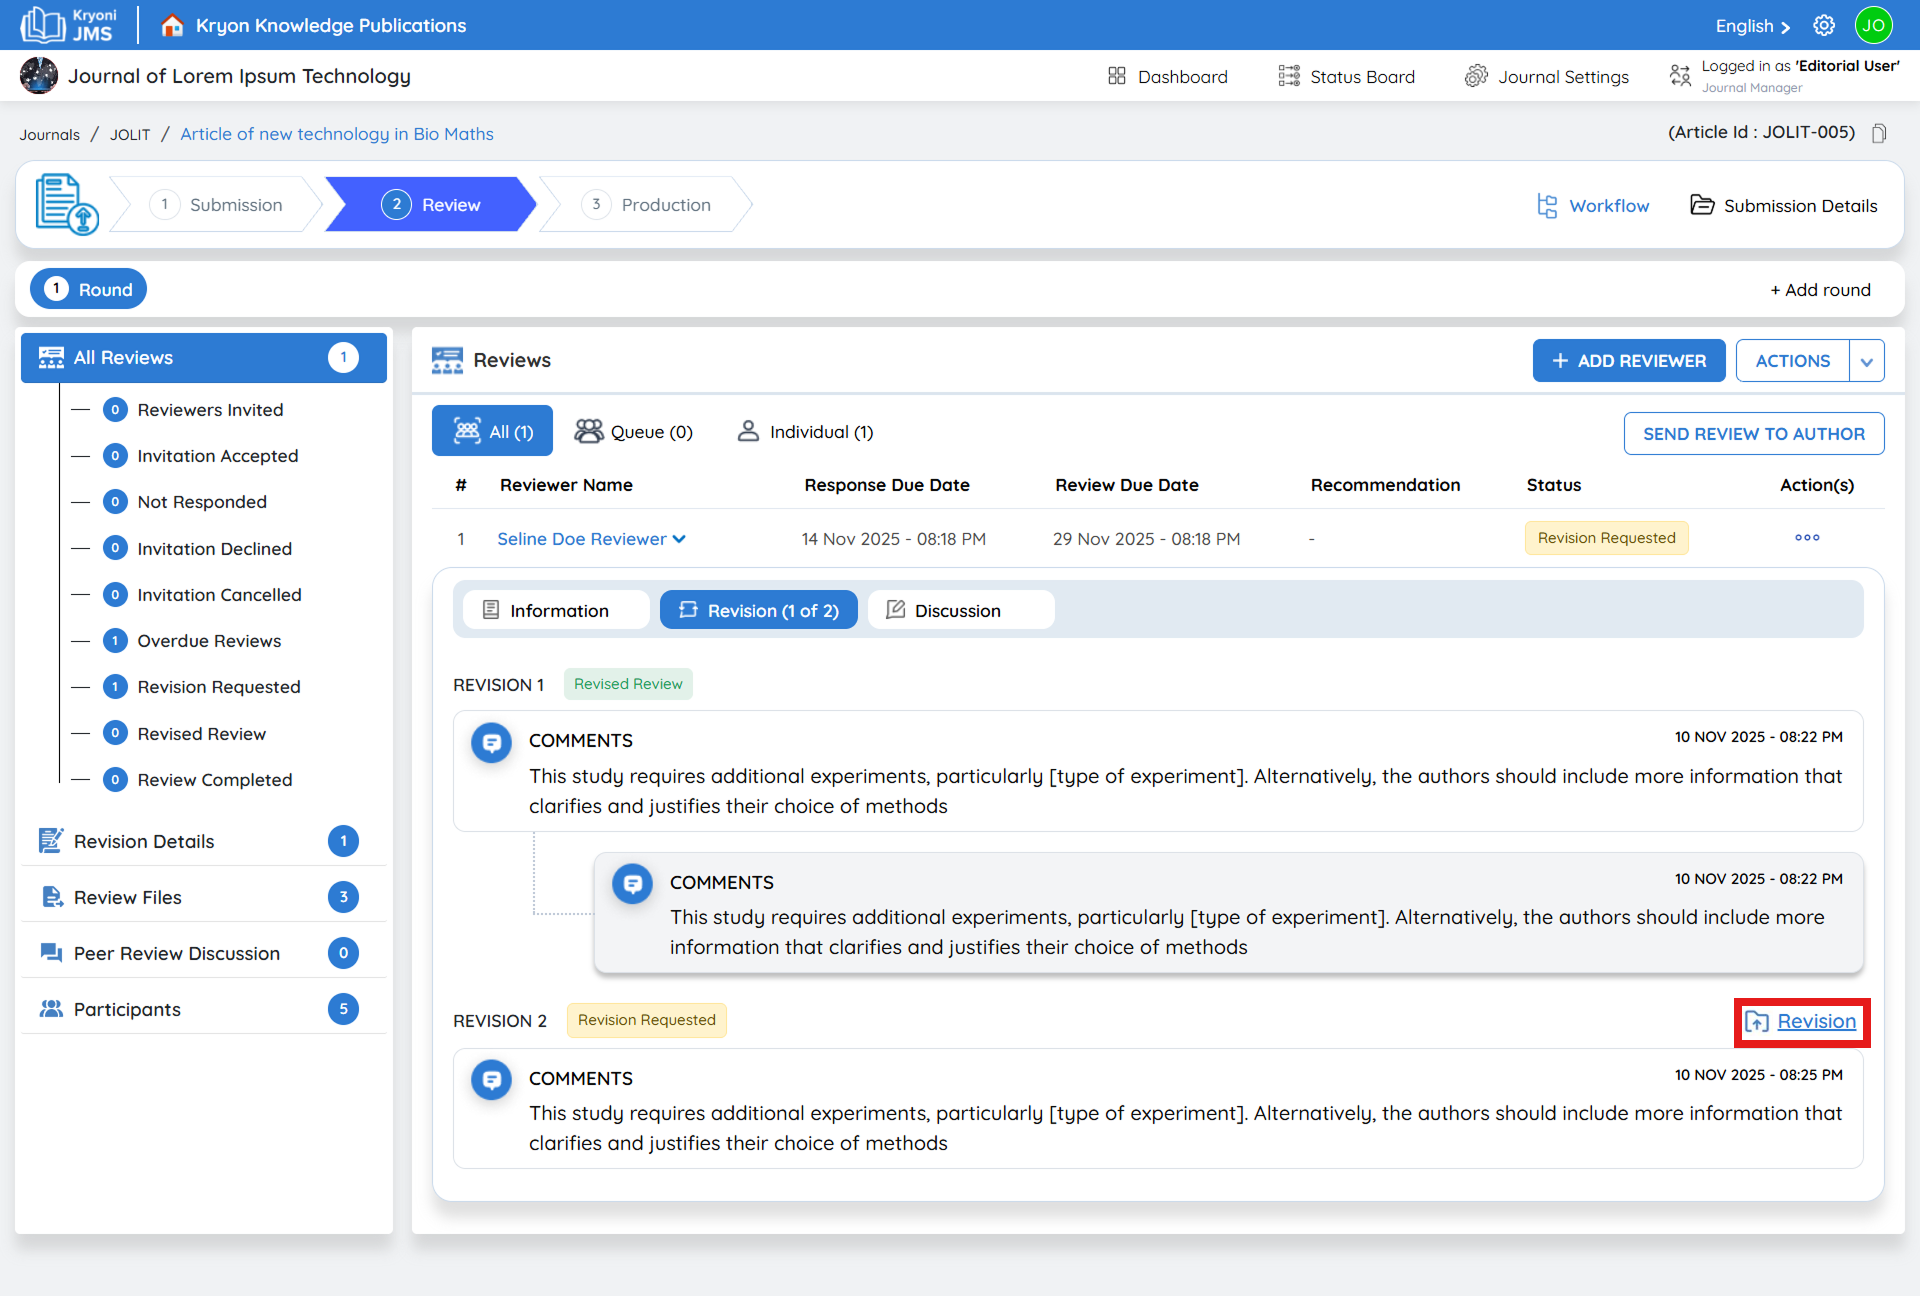Select Overdue Reviews in the sidebar tree
1920x1296 pixels.
(x=209, y=641)
